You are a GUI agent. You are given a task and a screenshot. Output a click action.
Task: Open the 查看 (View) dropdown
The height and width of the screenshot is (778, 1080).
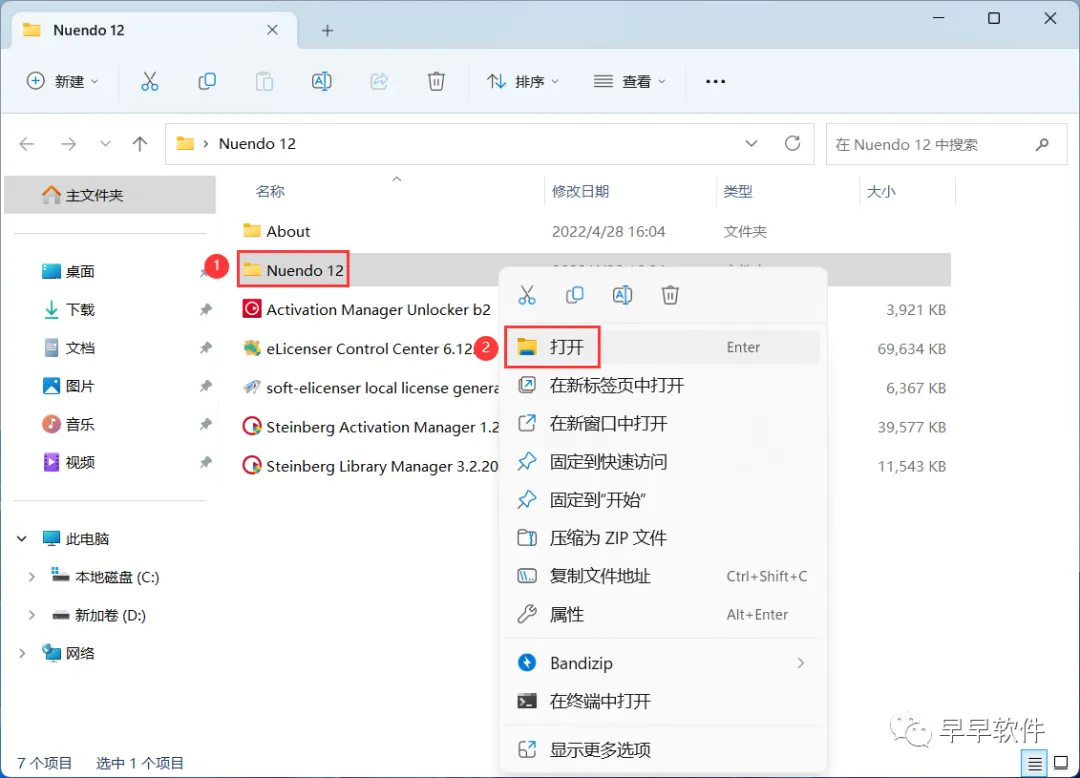click(630, 81)
